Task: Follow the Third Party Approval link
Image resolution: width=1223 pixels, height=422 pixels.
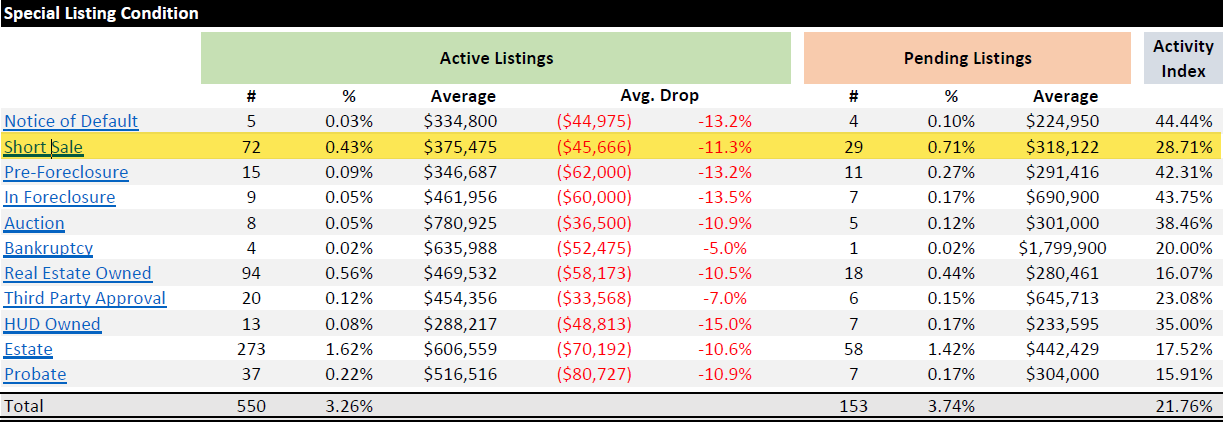Action: (85, 298)
